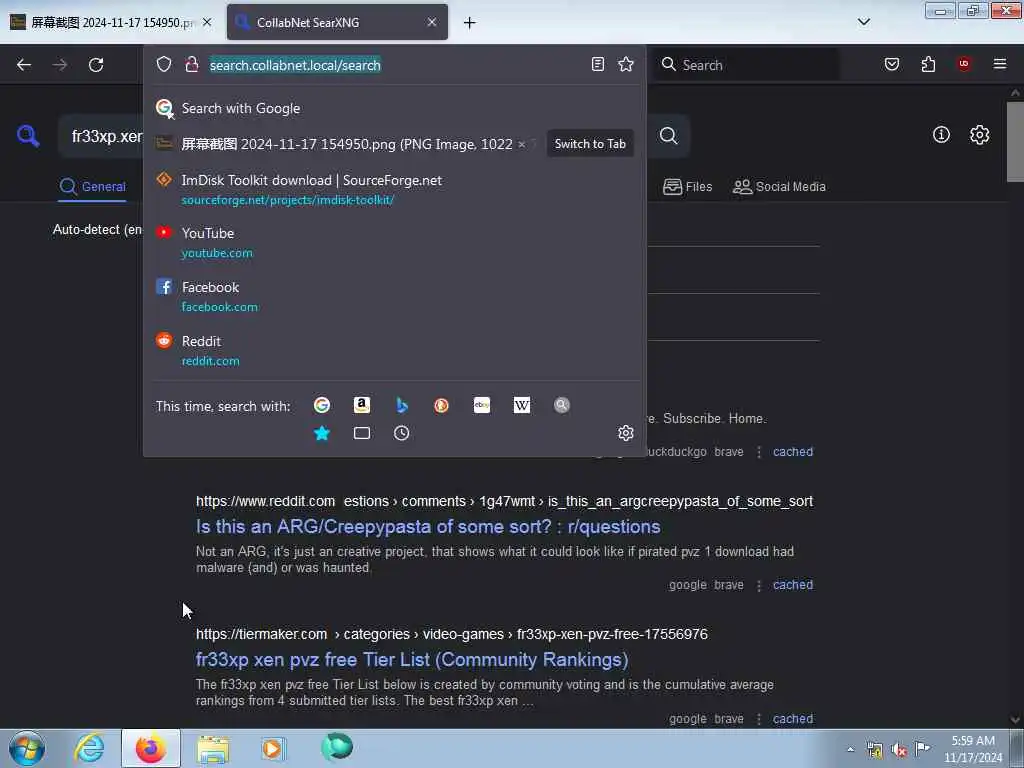Open cached link beside duckduckgo brave
The width and height of the screenshot is (1024, 768).
click(793, 451)
